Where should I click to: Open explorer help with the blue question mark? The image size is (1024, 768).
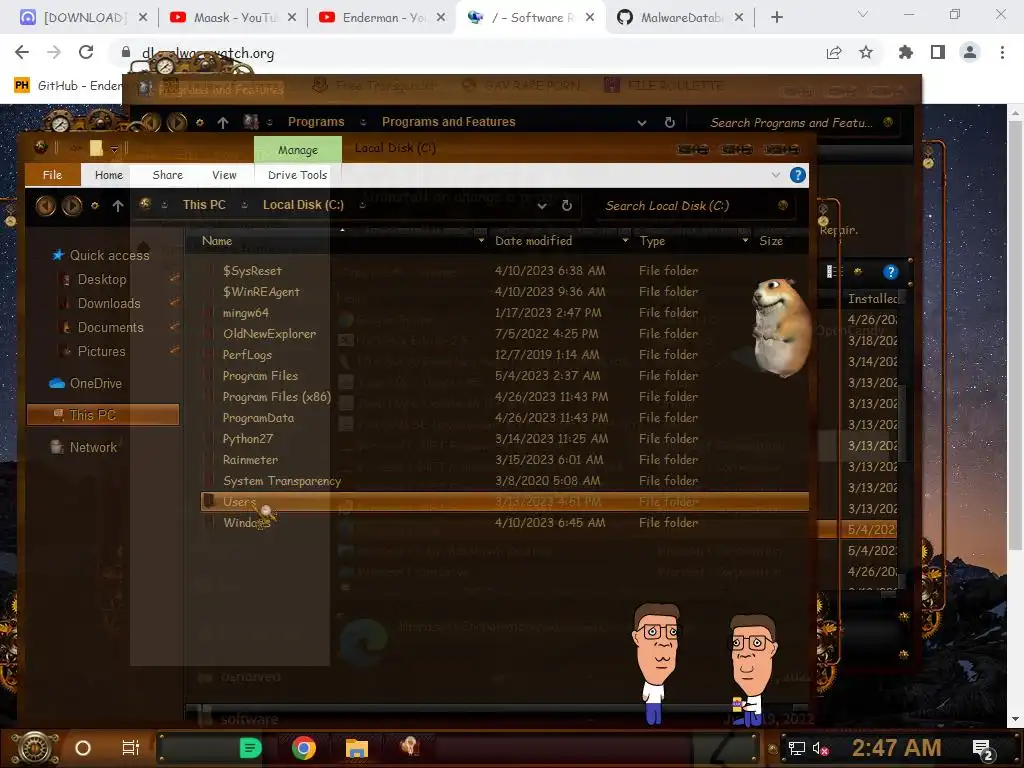click(x=797, y=175)
